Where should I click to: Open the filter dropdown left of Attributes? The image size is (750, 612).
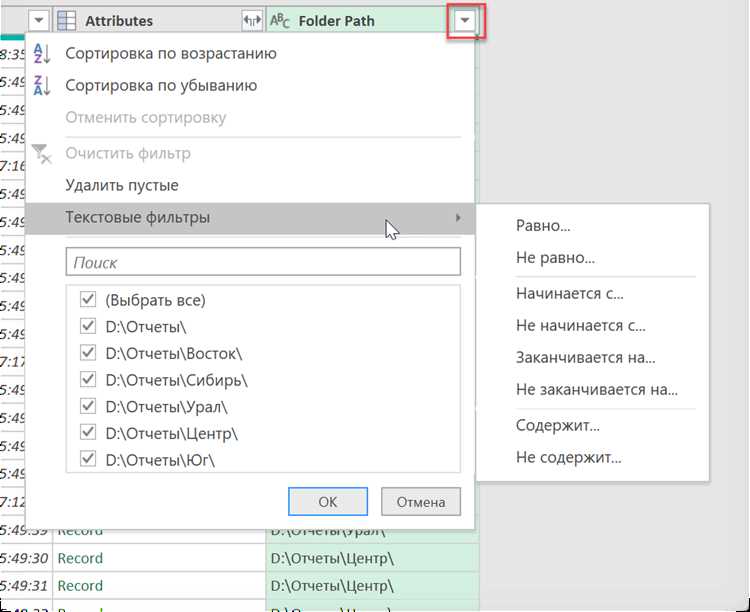[39, 21]
